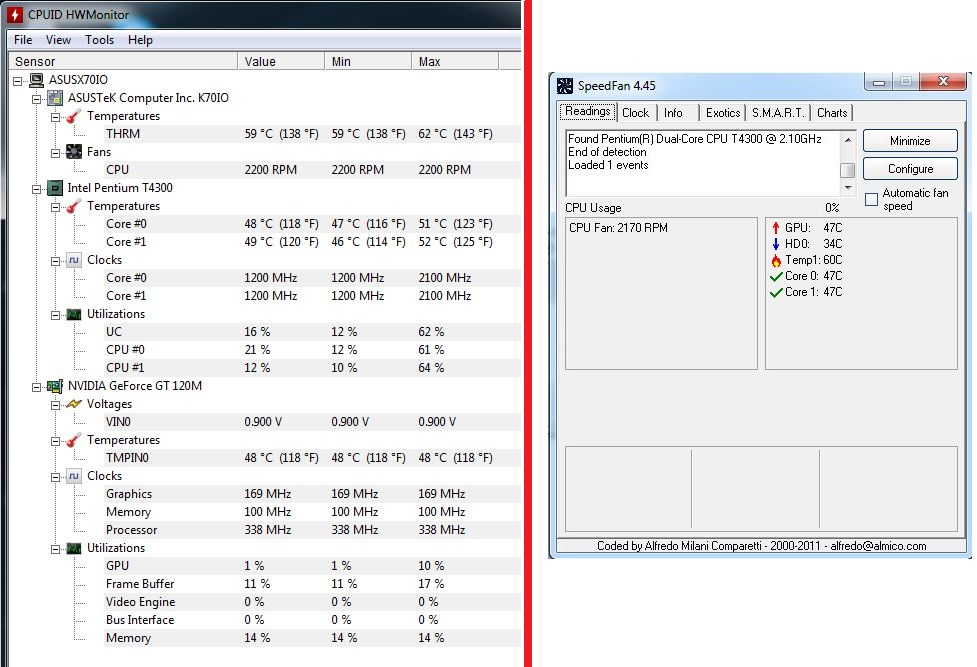
Task: Click the Voltages lightning icon
Action: point(74,404)
